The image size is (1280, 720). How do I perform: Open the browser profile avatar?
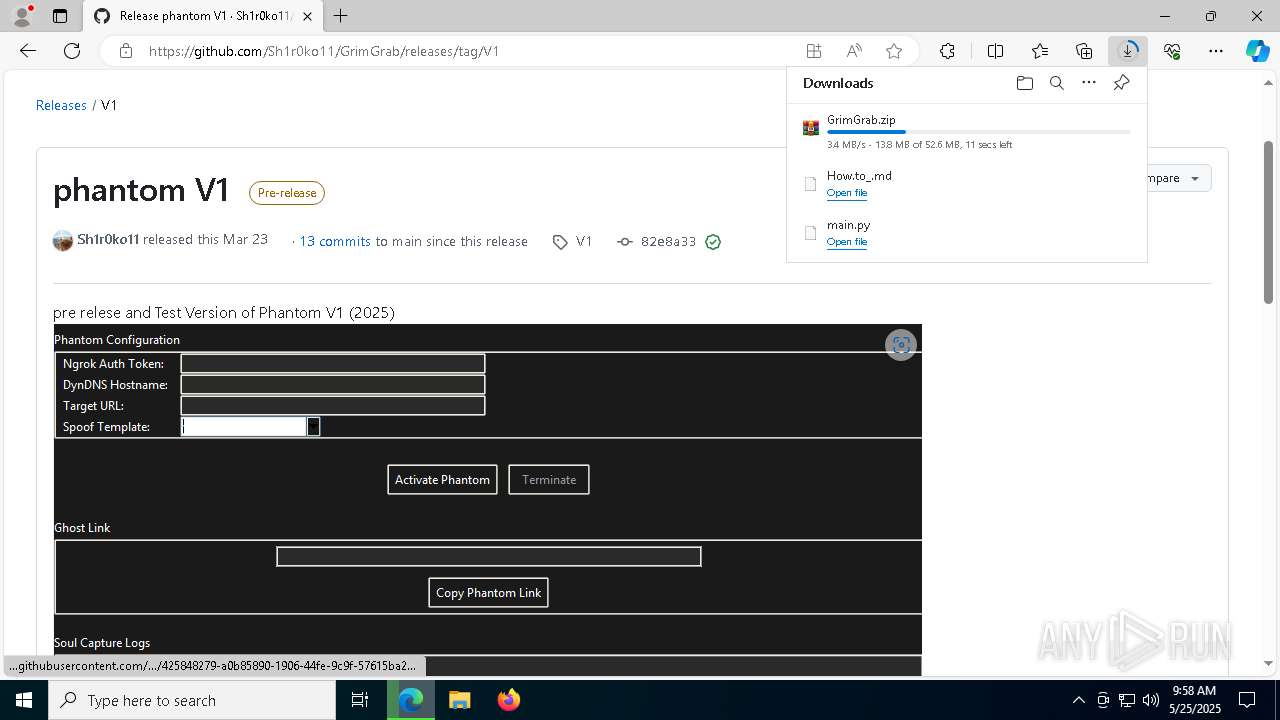click(22, 16)
